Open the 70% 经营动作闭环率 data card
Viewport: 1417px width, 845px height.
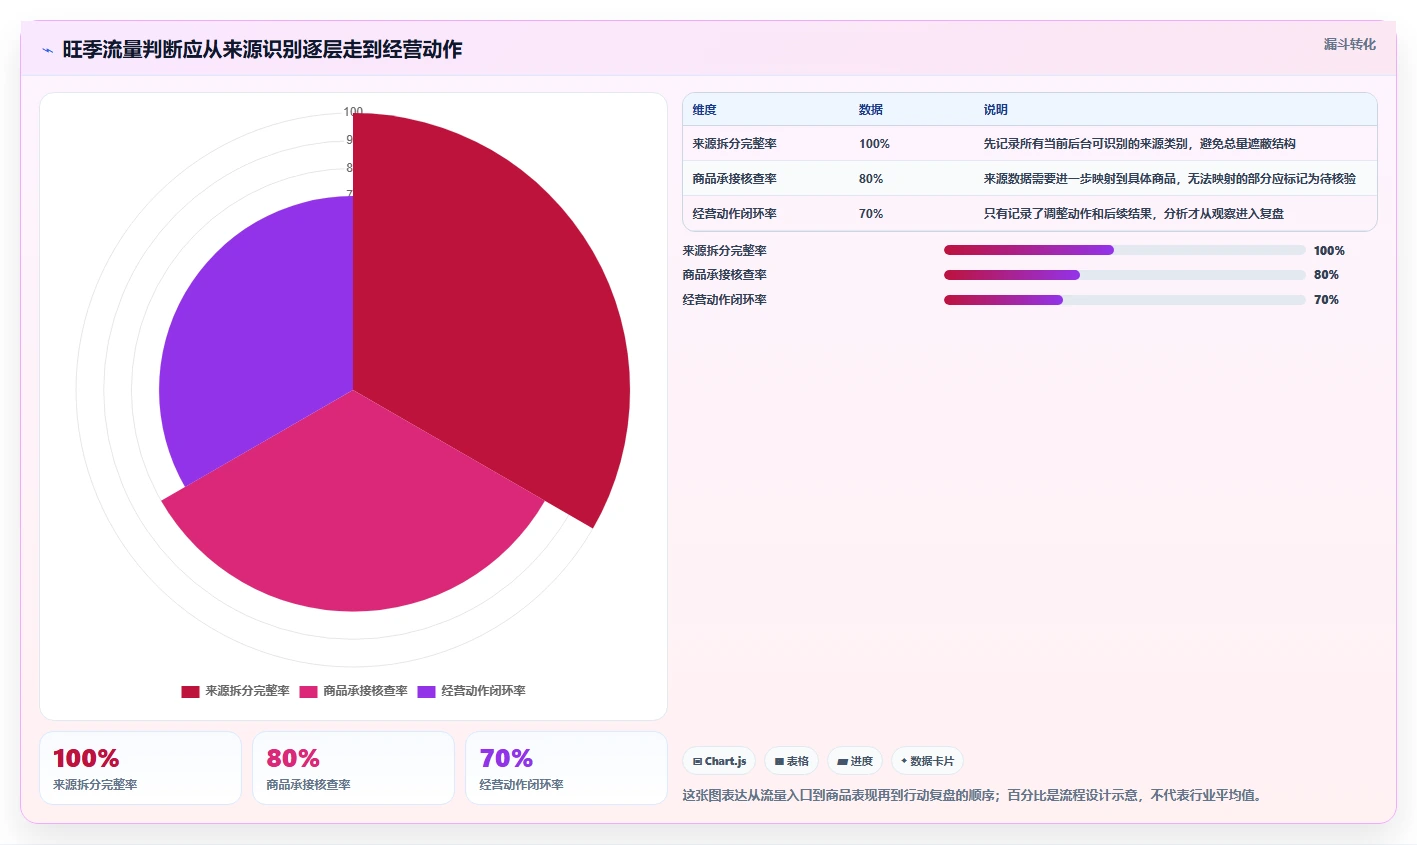coord(566,768)
